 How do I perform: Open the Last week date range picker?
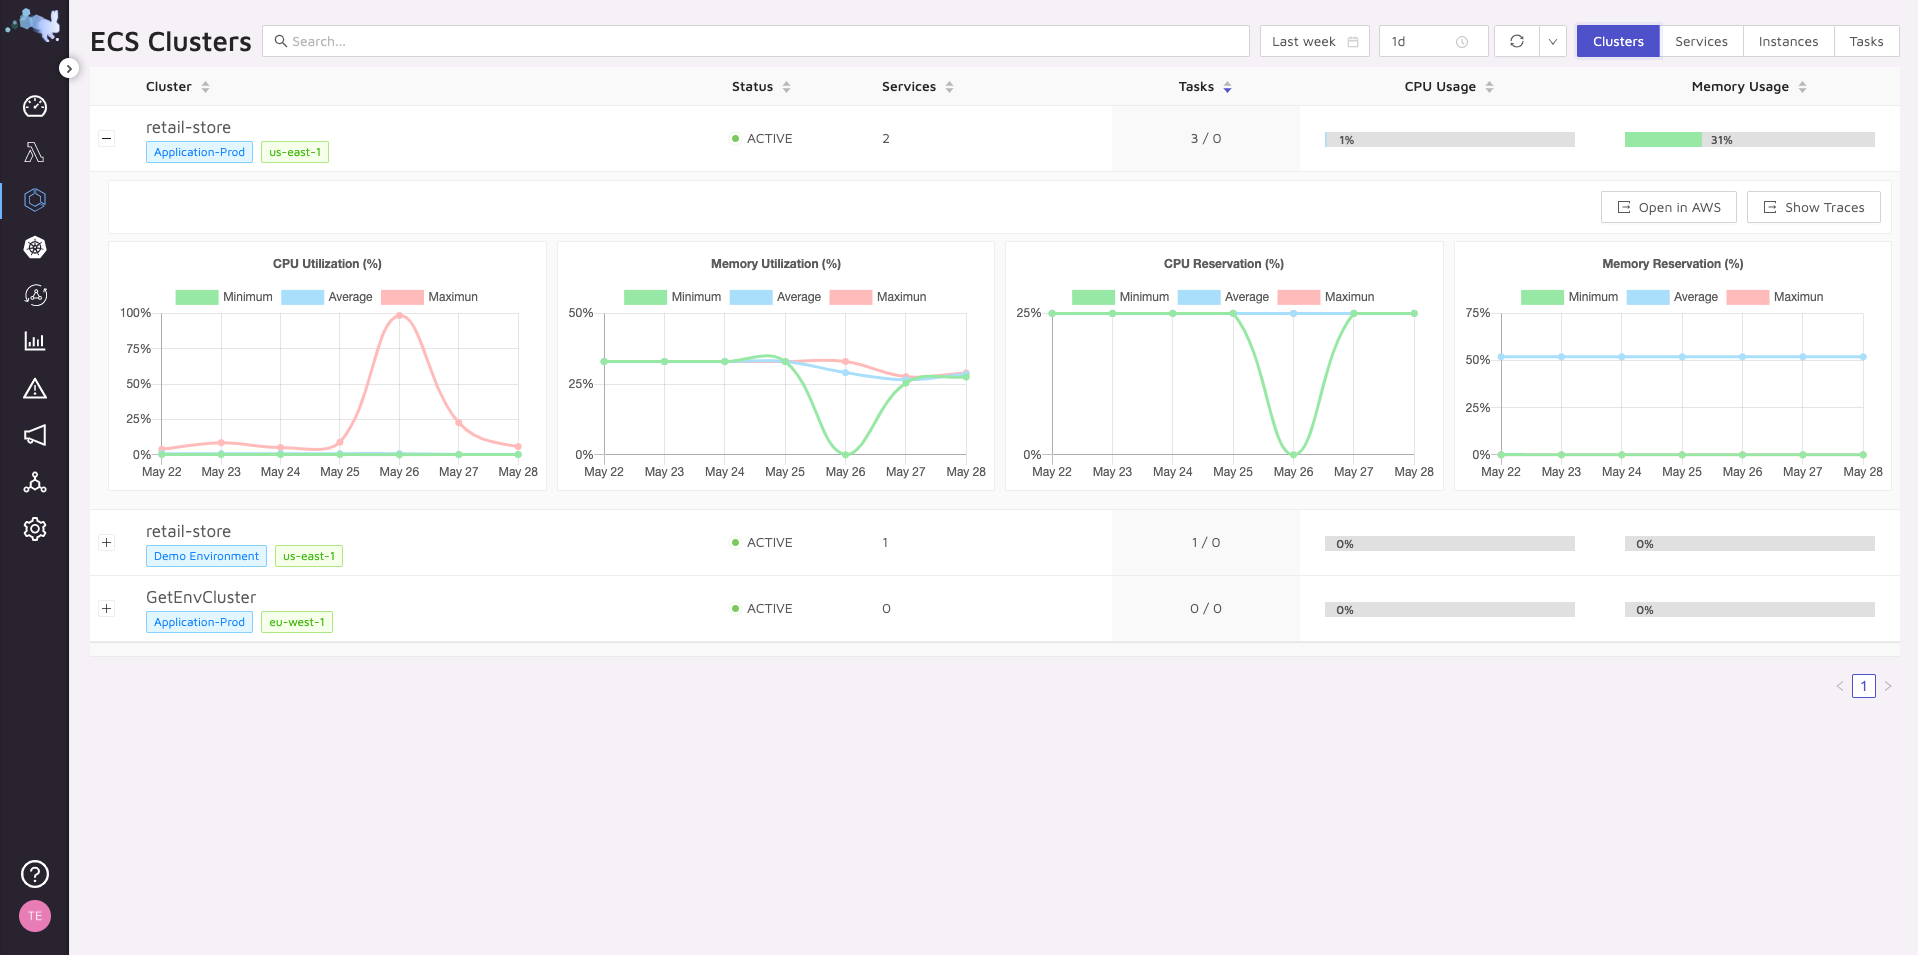coord(1314,41)
